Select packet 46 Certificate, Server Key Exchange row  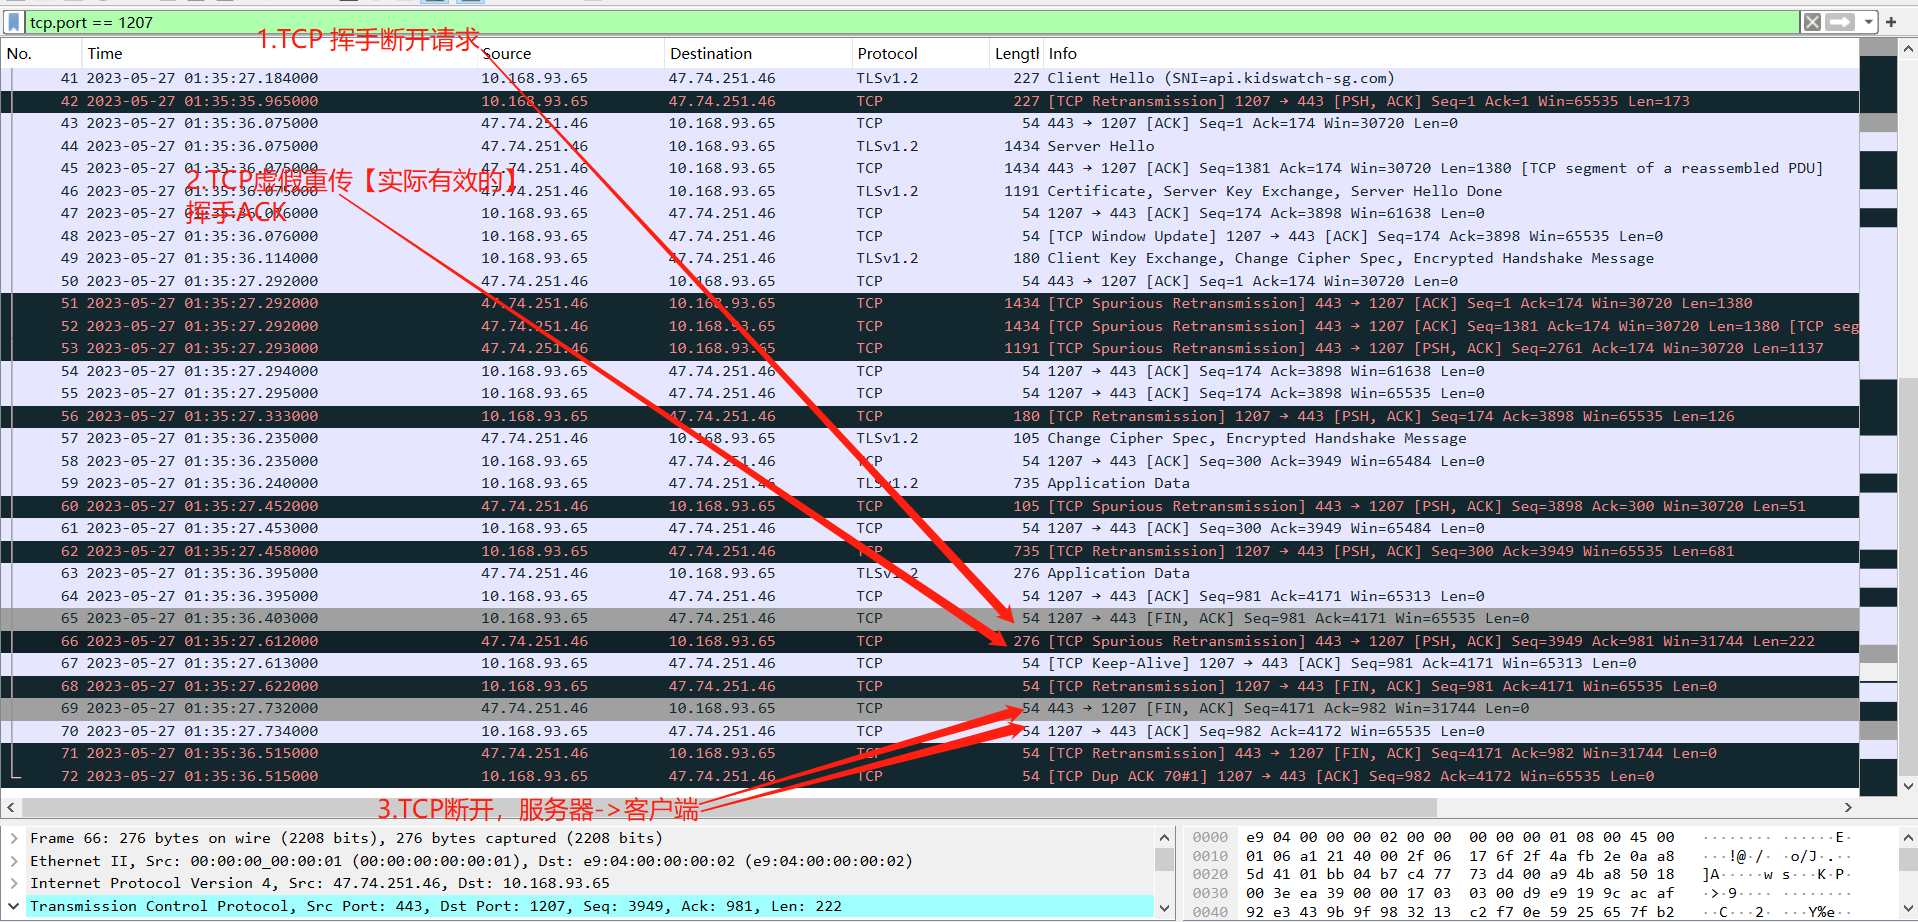pyautogui.click(x=930, y=191)
